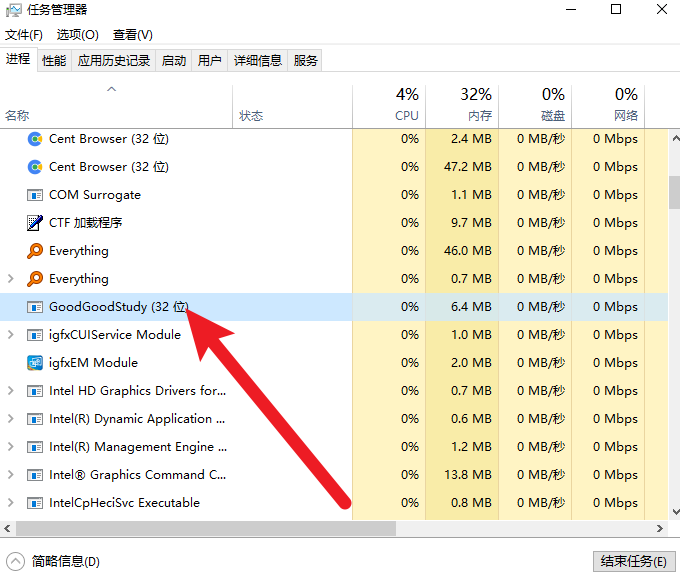Switch to the 性能 tab
Image resolution: width=680 pixels, height=583 pixels.
click(54, 61)
